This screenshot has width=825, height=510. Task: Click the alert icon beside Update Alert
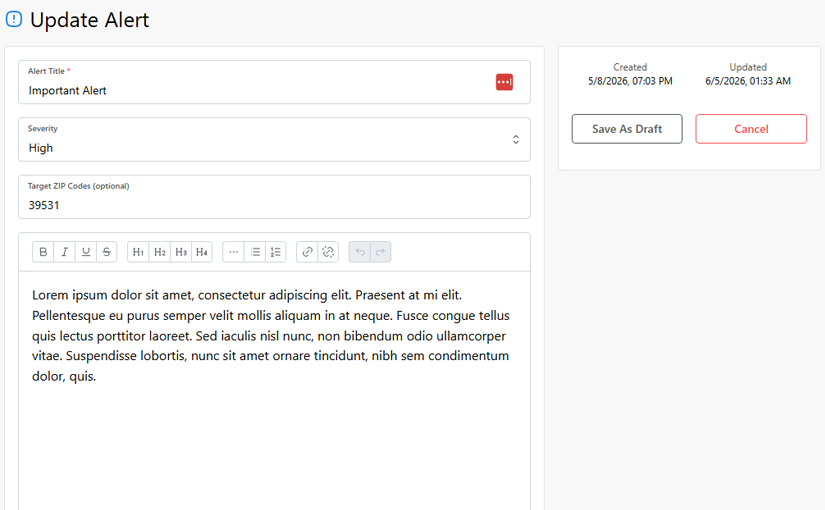(x=14, y=19)
